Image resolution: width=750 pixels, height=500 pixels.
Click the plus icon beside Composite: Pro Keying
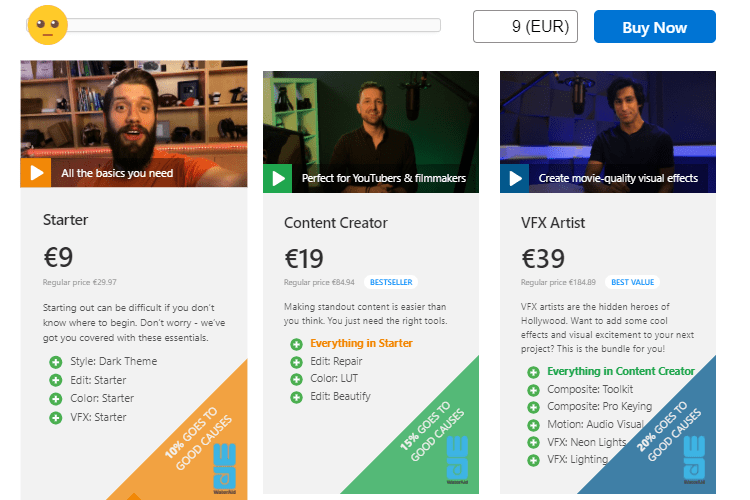(533, 407)
